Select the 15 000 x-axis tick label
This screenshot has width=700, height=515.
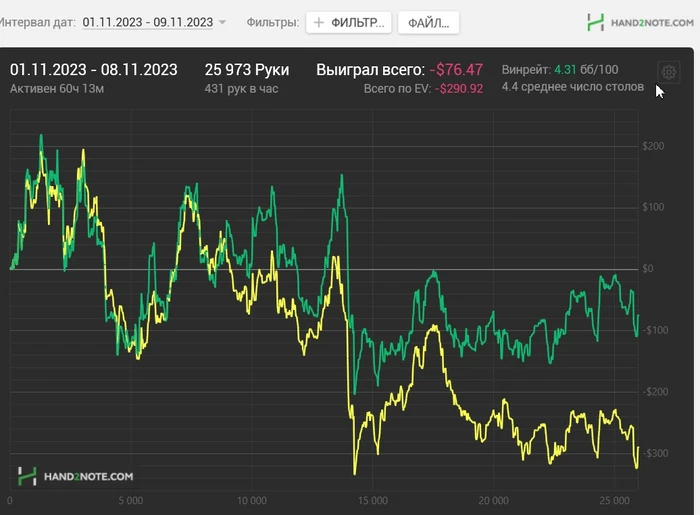pyautogui.click(x=373, y=501)
